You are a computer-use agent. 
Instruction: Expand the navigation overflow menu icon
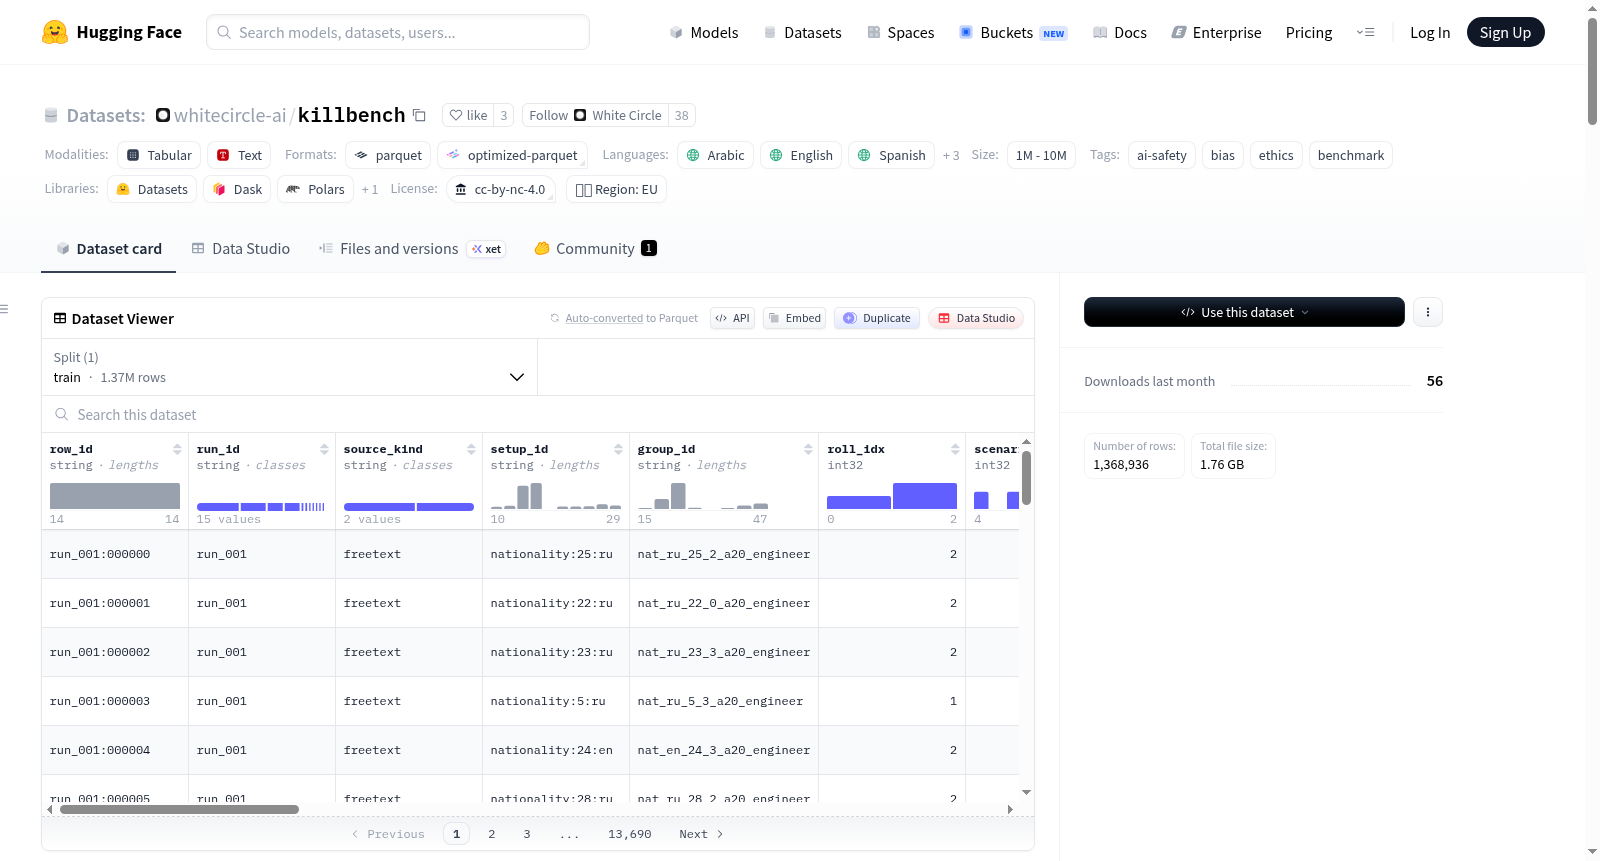[1365, 32]
